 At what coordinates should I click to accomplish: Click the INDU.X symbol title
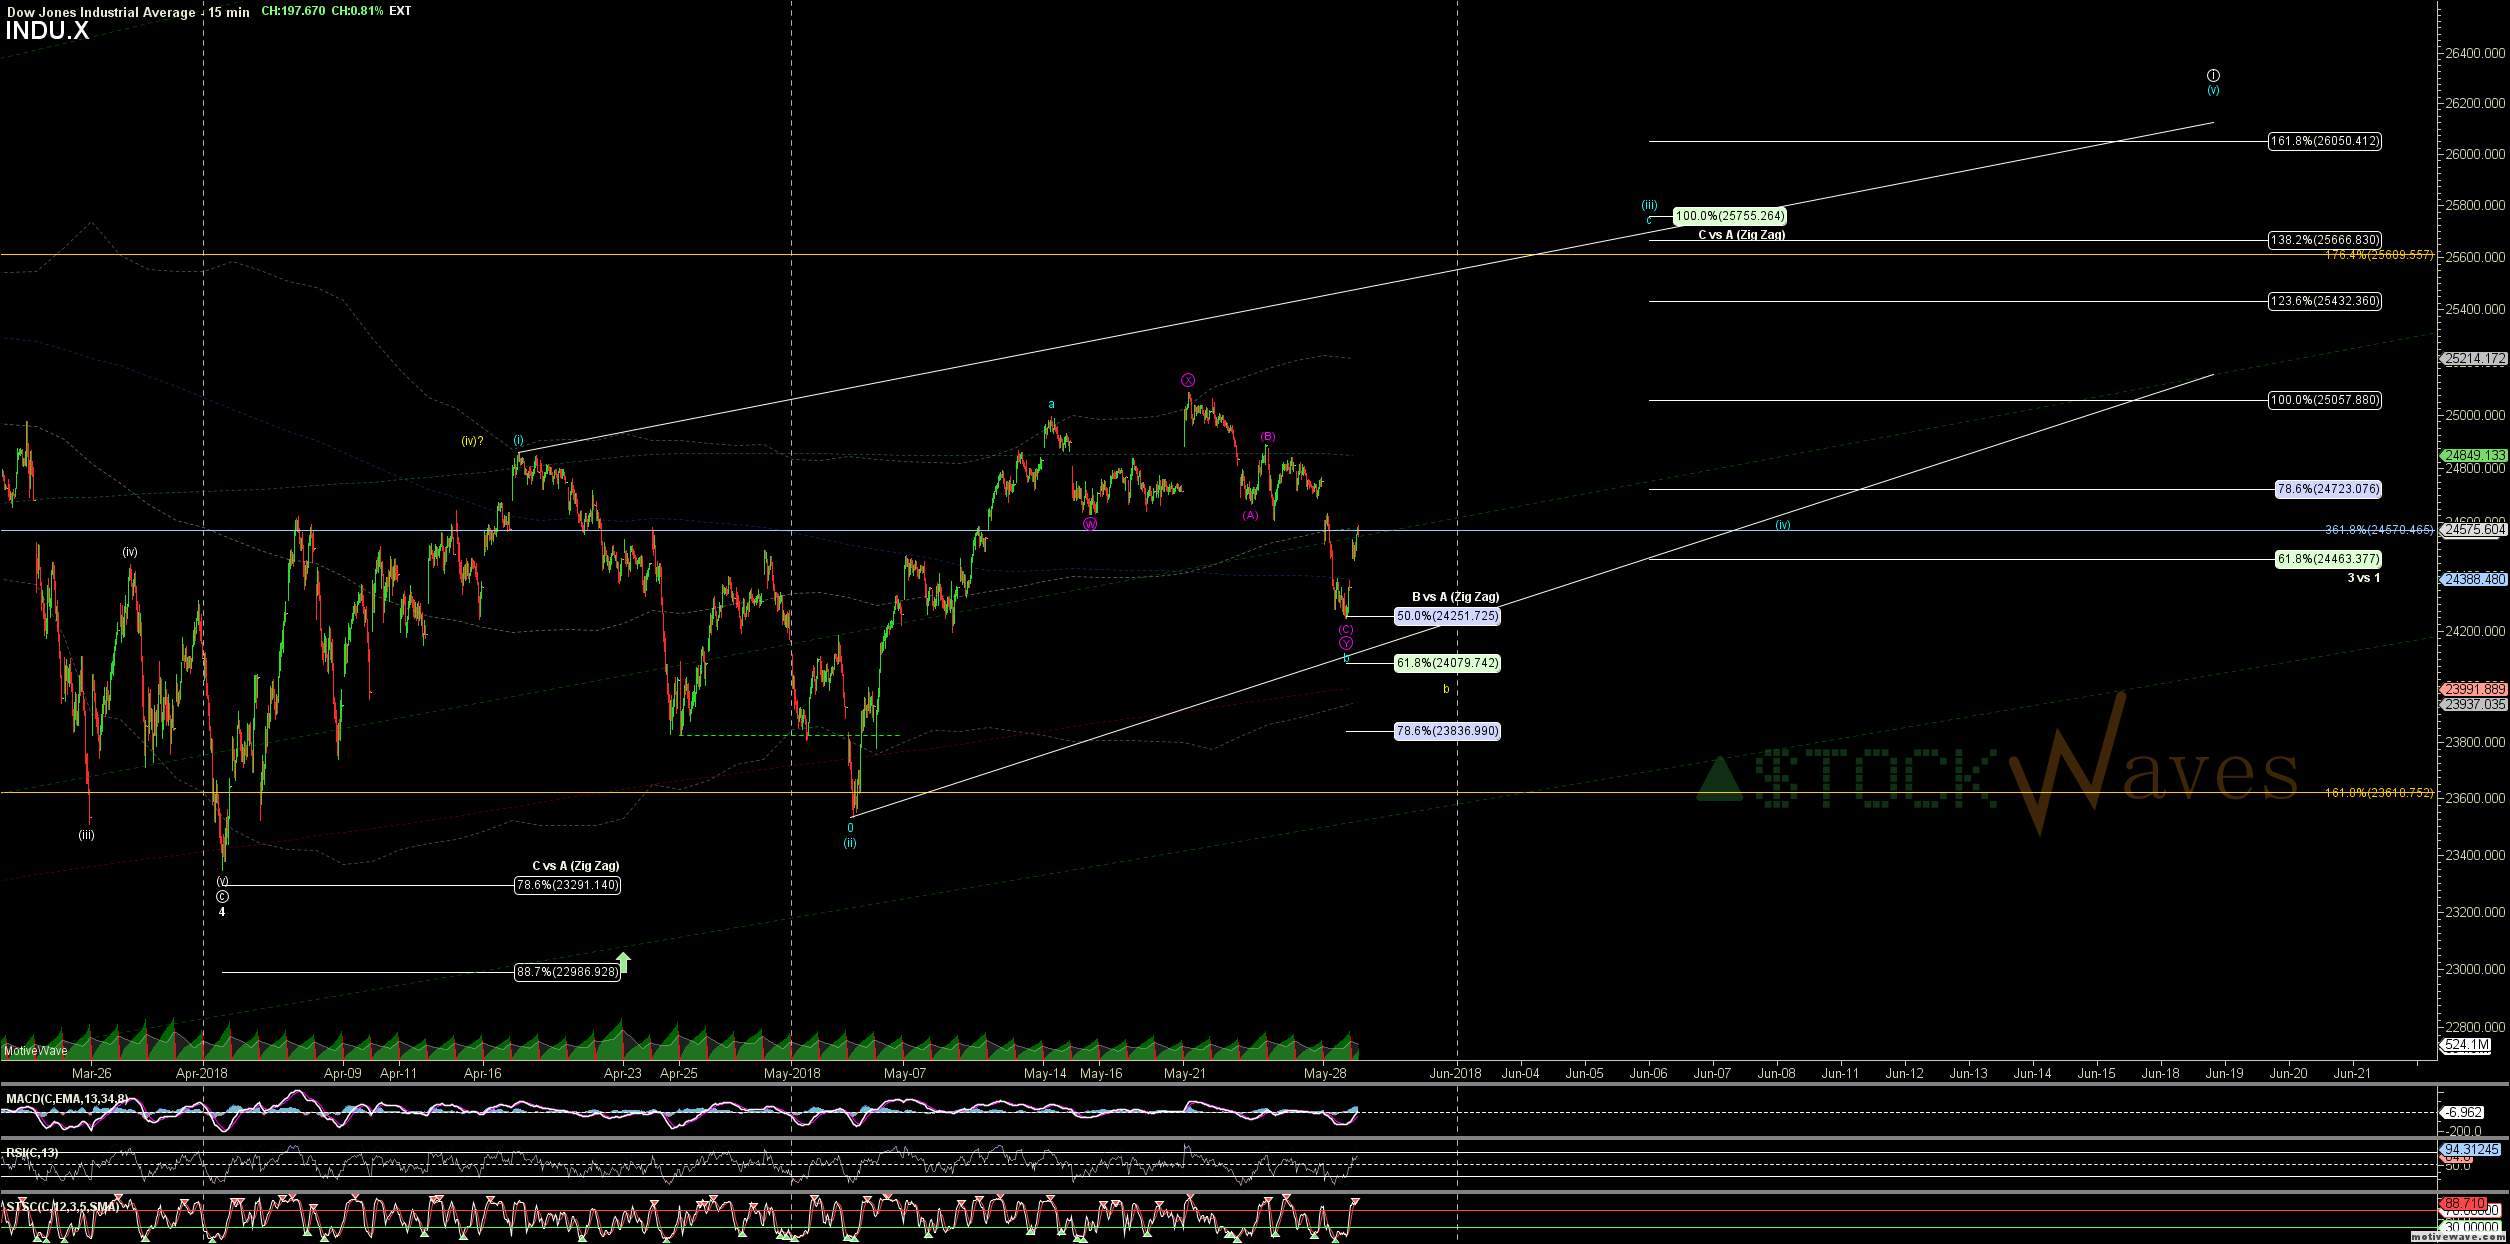click(x=47, y=31)
